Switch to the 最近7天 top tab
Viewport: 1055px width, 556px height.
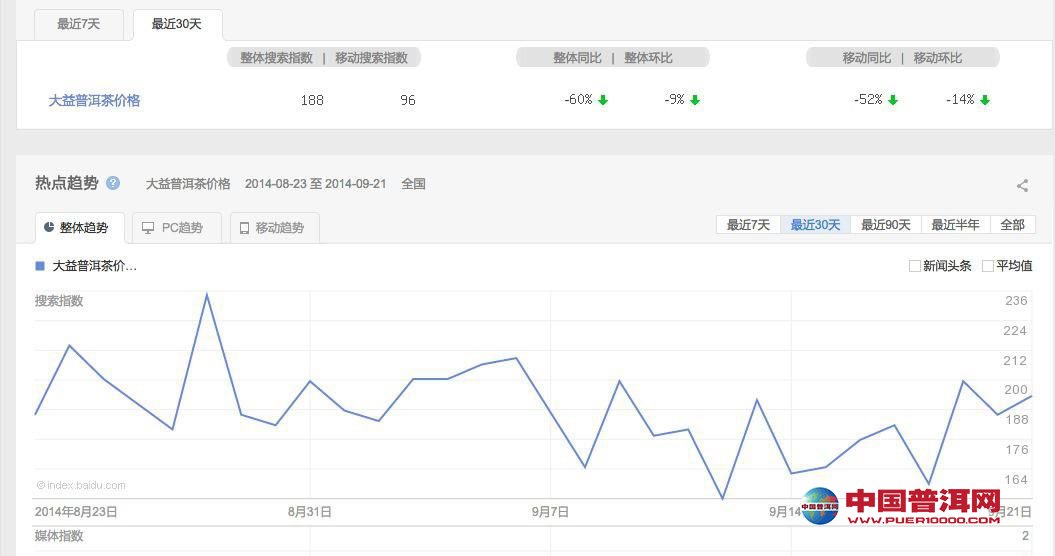click(x=79, y=24)
